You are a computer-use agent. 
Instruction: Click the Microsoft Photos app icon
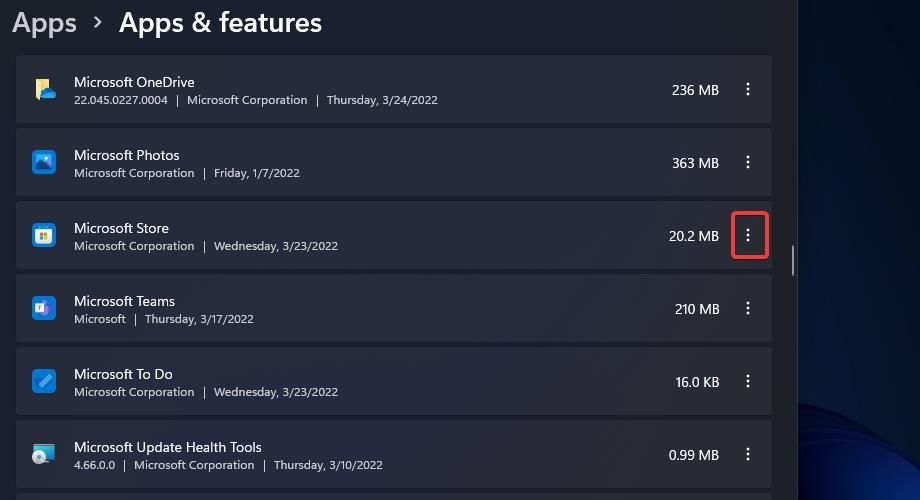(44, 162)
